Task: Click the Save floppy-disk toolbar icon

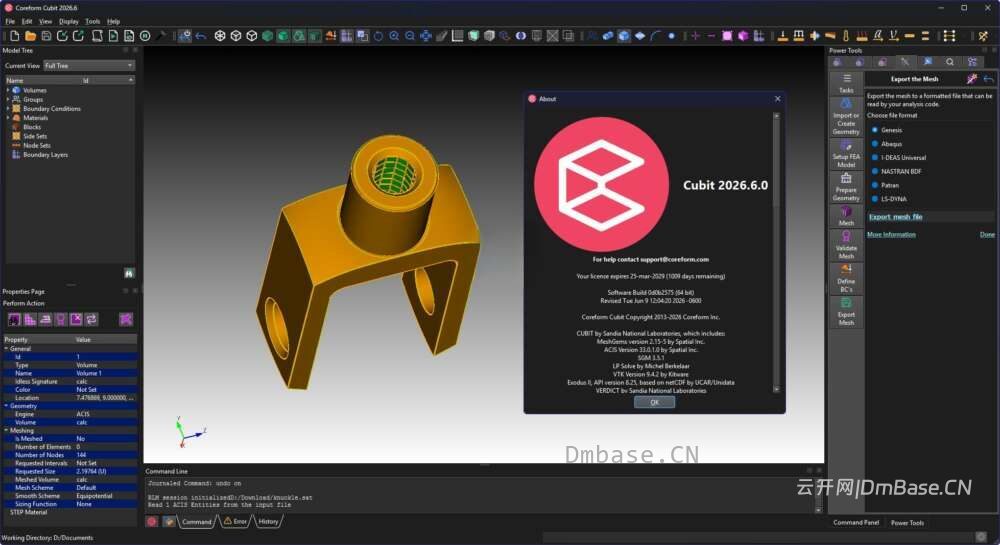Action: 47,36
